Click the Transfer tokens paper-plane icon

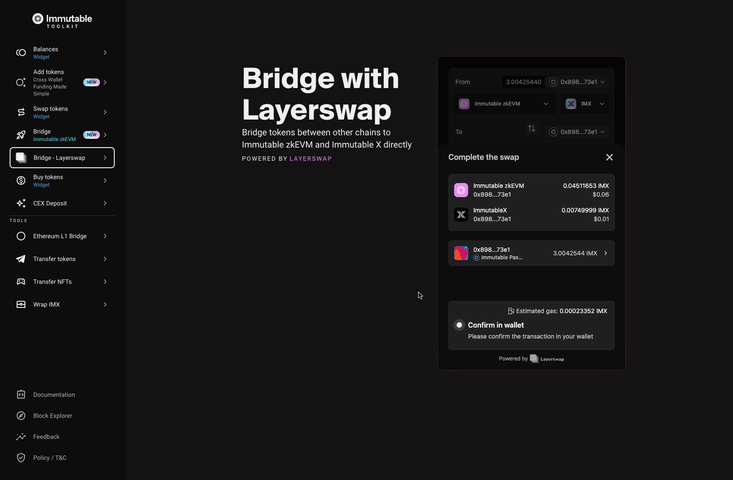click(x=21, y=259)
